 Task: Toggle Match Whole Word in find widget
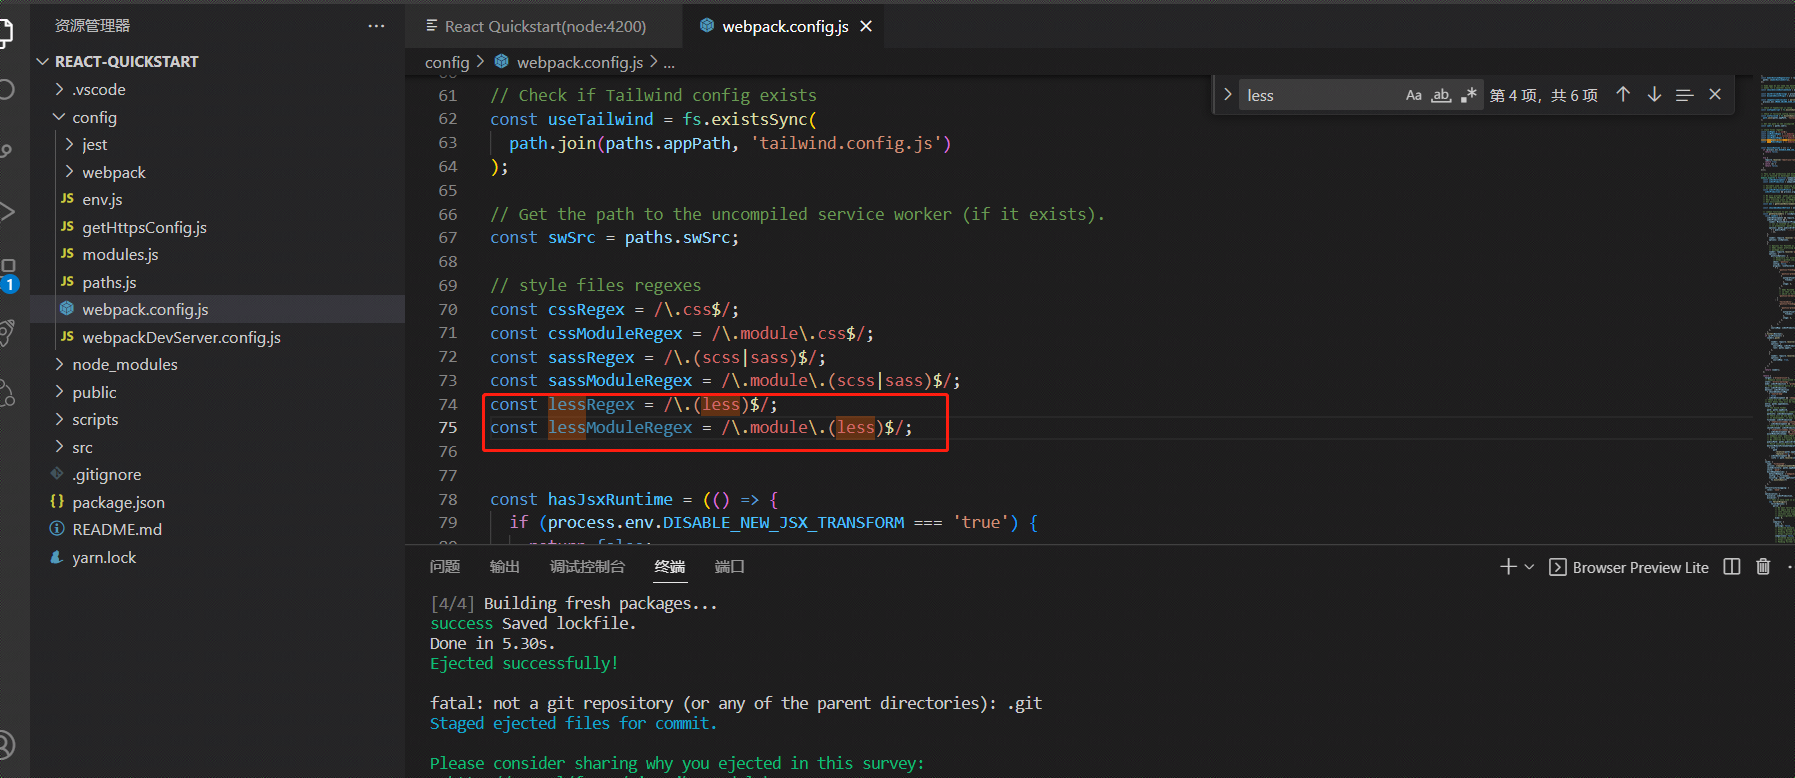pos(1441,95)
